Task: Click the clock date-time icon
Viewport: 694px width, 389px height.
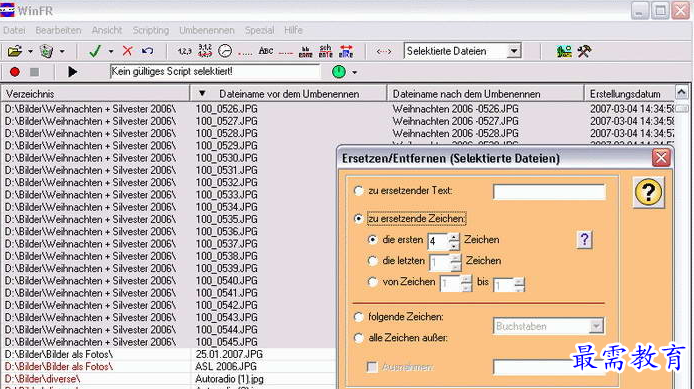Action: (225, 51)
